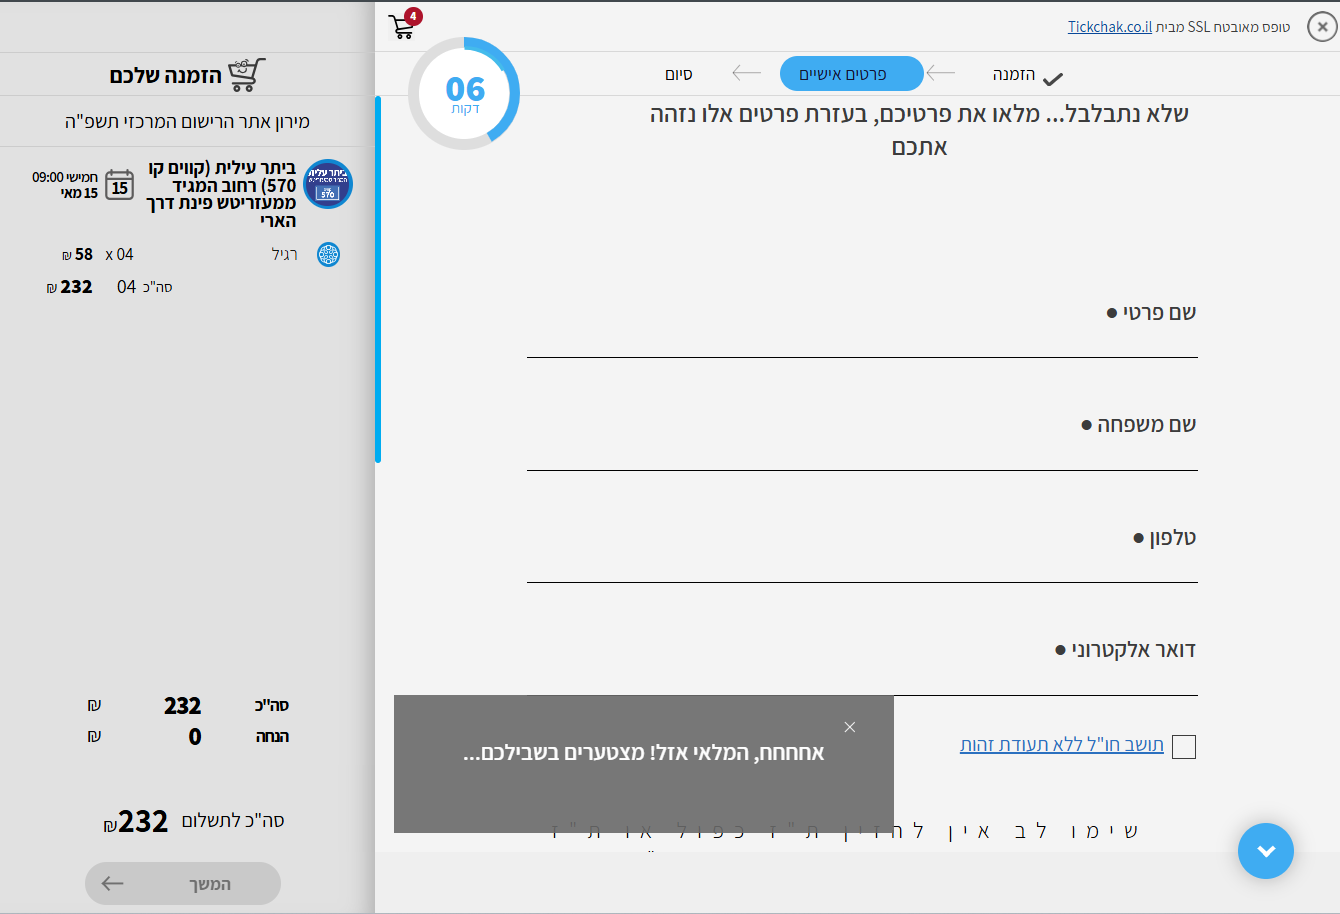Screen dimensions: 1340x914
Task: Click the calendar icon showing 15
Action: tap(120, 185)
